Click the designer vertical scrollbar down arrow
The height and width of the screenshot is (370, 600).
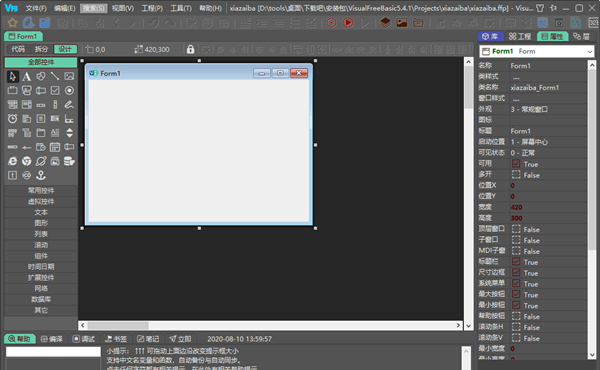[x=469, y=326]
